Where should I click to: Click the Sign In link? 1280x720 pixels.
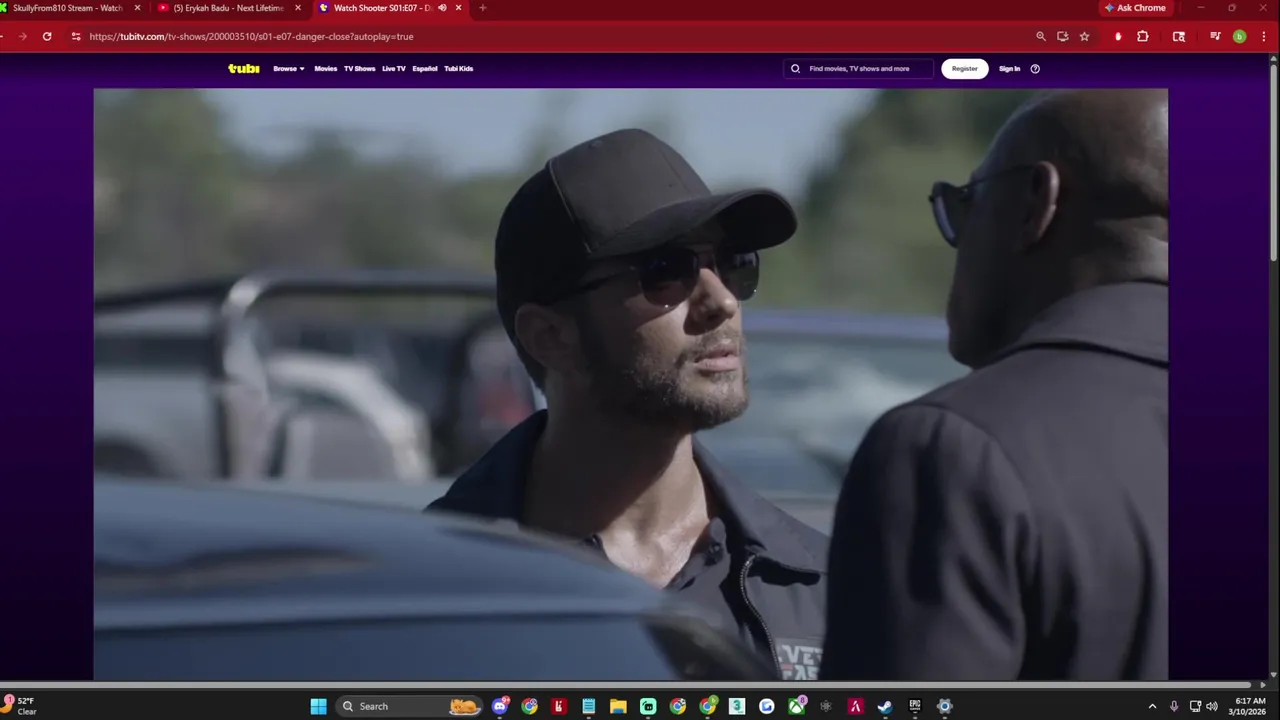1010,69
